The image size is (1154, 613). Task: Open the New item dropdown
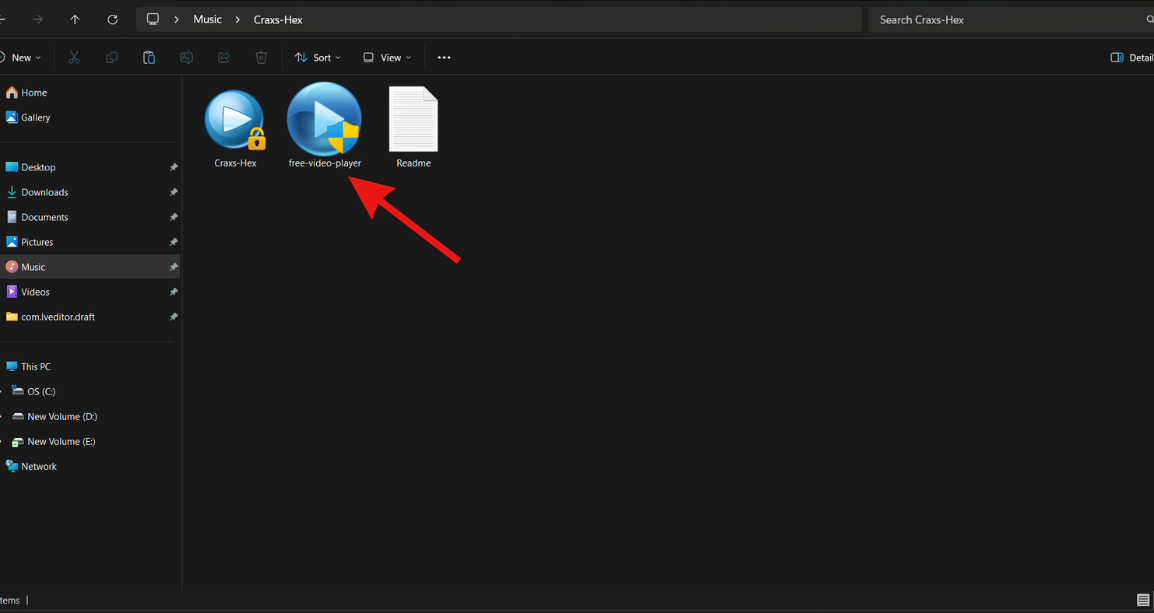coord(21,58)
